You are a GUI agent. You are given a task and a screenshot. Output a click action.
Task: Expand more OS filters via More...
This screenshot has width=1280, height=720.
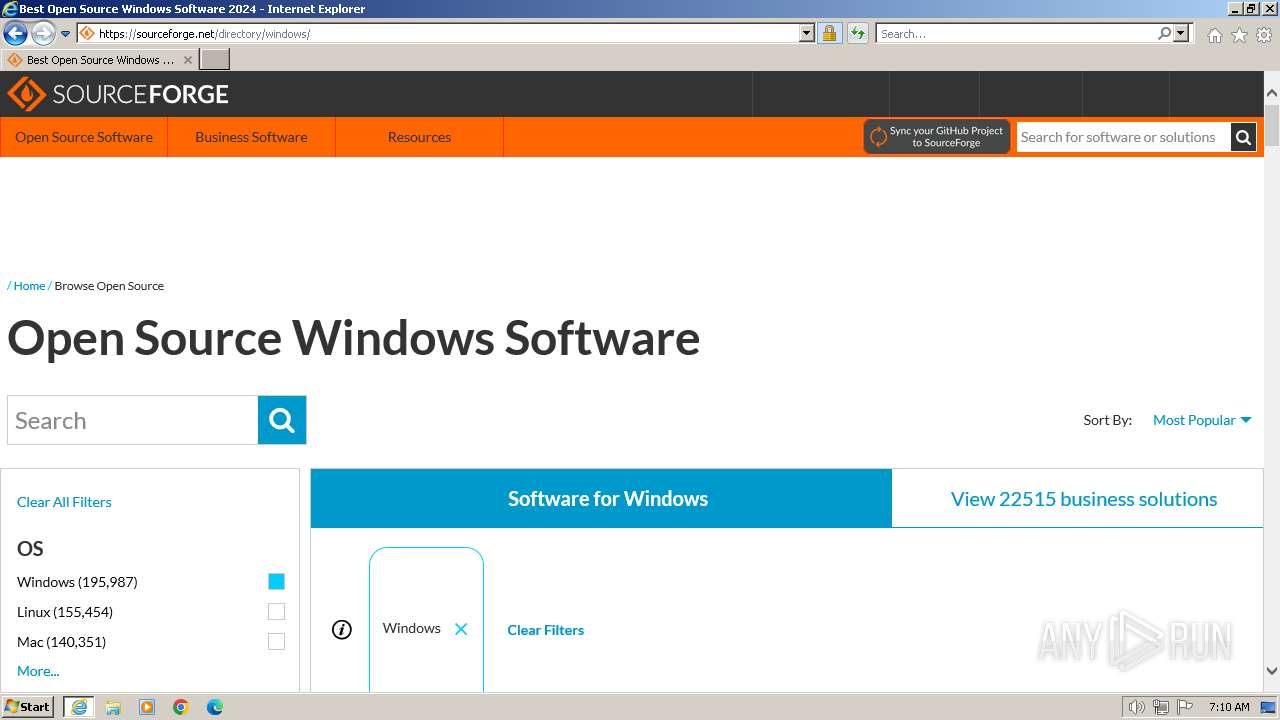[x=38, y=671]
